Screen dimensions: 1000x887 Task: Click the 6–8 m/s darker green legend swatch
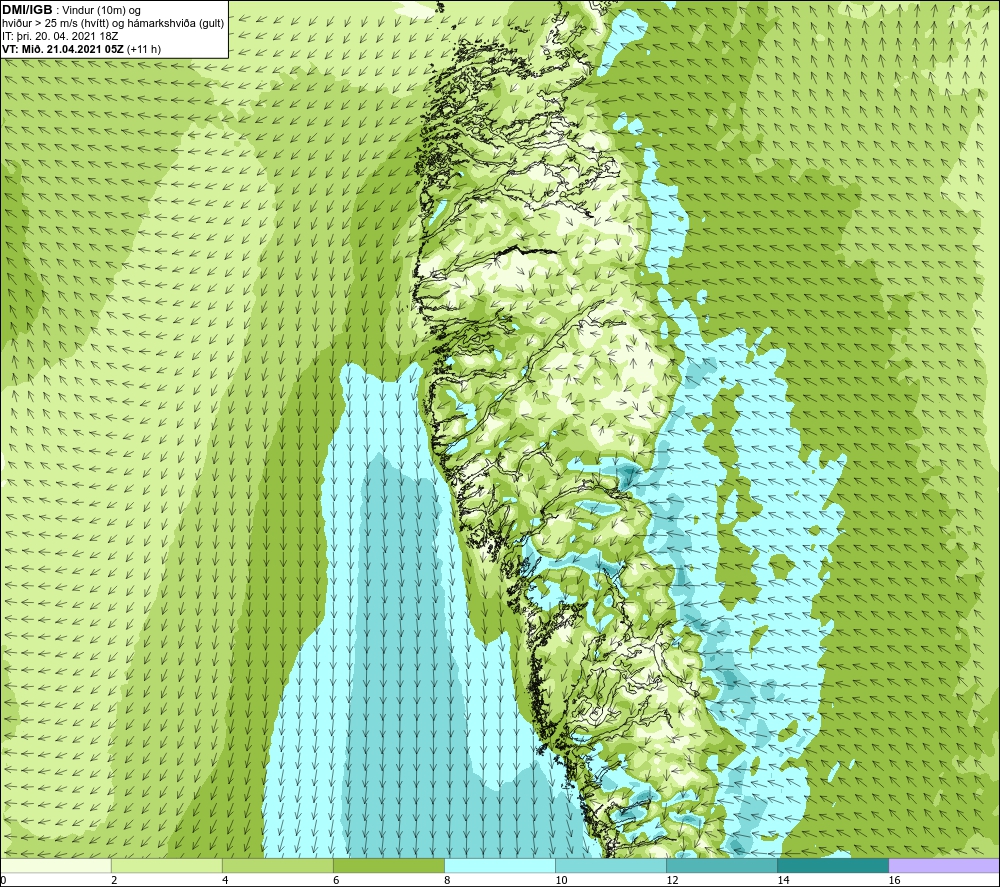pyautogui.click(x=388, y=865)
